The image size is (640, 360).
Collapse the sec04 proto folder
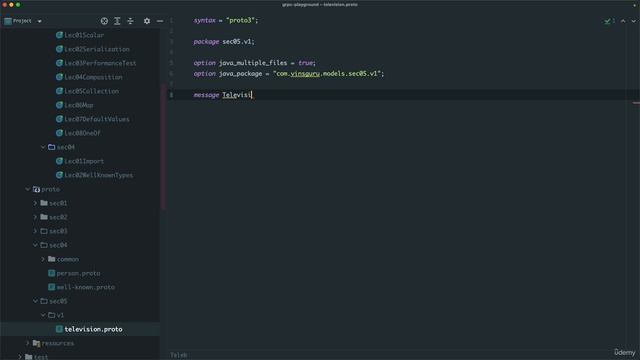pos(35,245)
